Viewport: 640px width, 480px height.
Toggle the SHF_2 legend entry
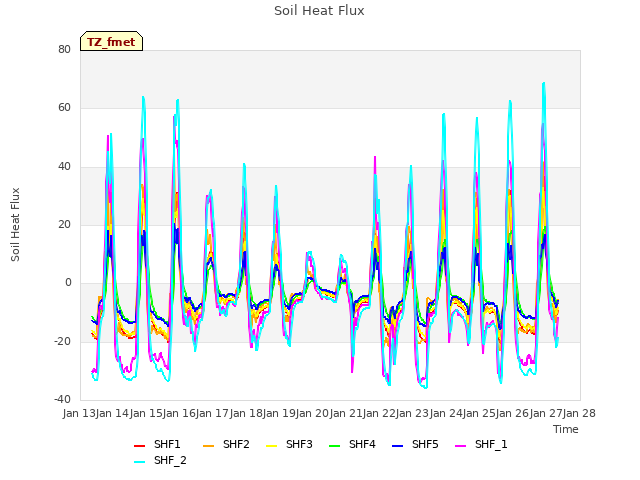click(x=160, y=460)
